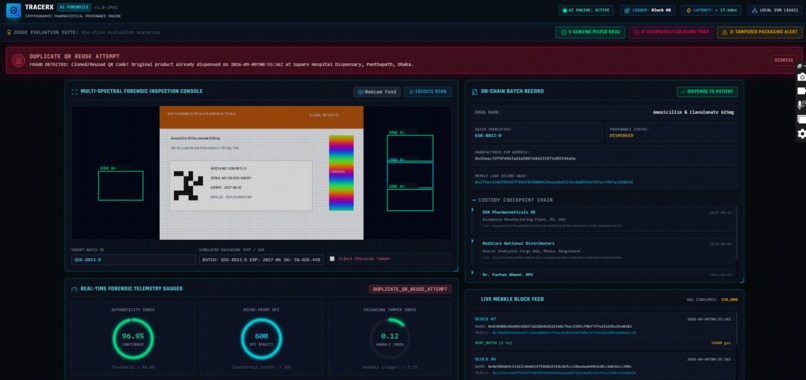Image resolution: width=806 pixels, height=380 pixels.
Task: Click the On-Chain Batch Record panel icon
Action: pos(475,92)
